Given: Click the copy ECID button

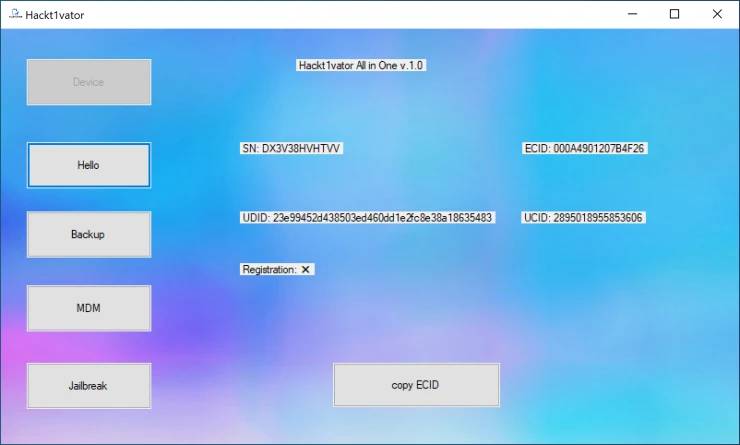Looking at the screenshot, I should [x=416, y=385].
